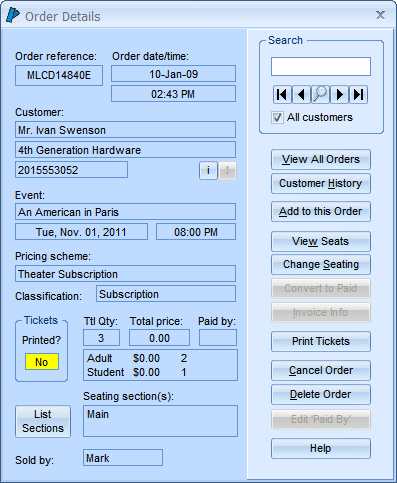Go to previous order record arrow
The image size is (397, 483).
301,95
